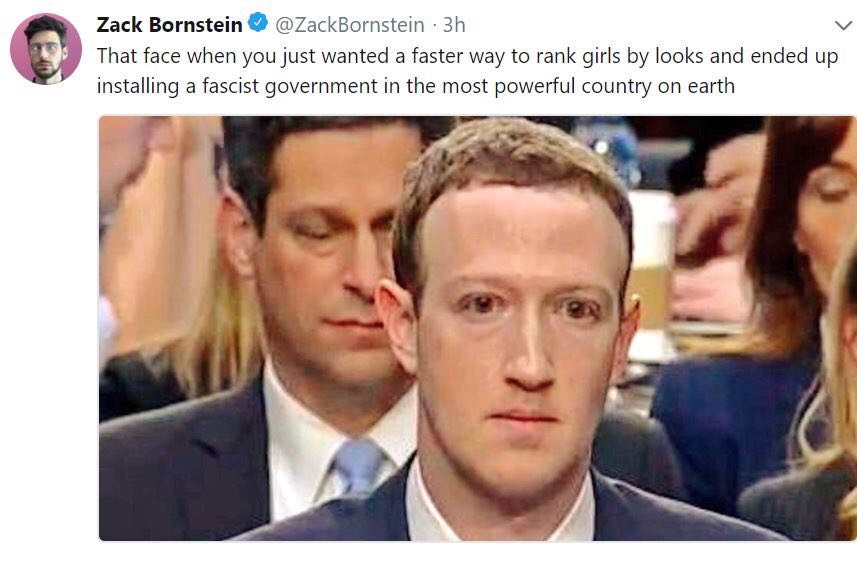Viewport: 857px width, 563px height.
Task: Click Zack Bornstein's round profile avatar
Action: [x=46, y=49]
